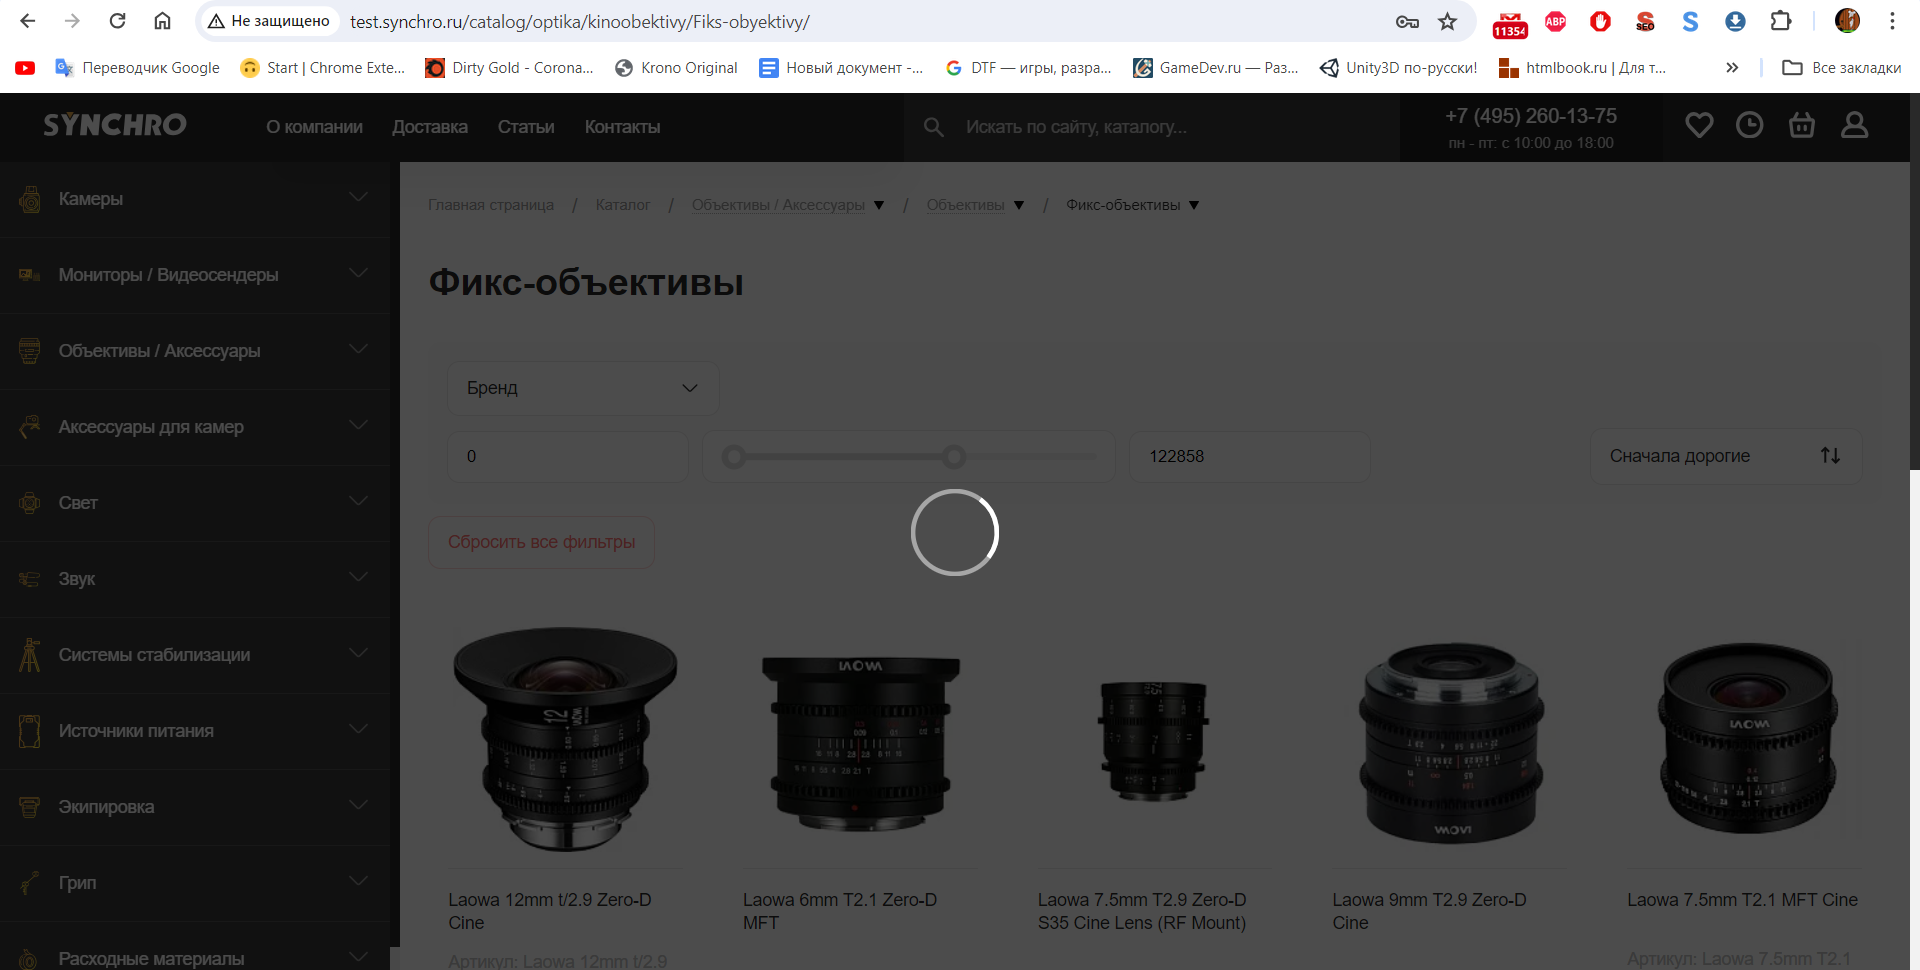The width and height of the screenshot is (1920, 970).
Task: Open recently viewed clock icon
Action: coord(1749,125)
